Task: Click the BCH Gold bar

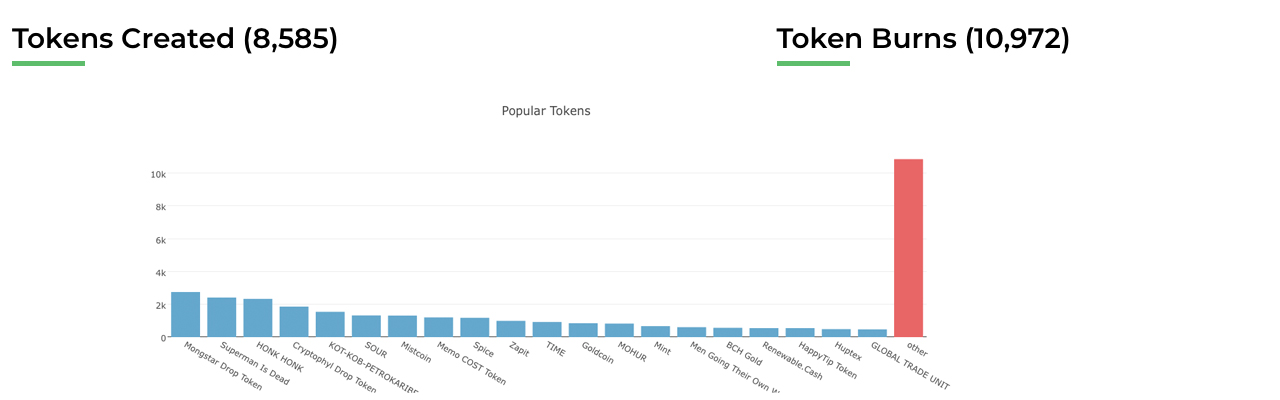Action: click(x=728, y=332)
